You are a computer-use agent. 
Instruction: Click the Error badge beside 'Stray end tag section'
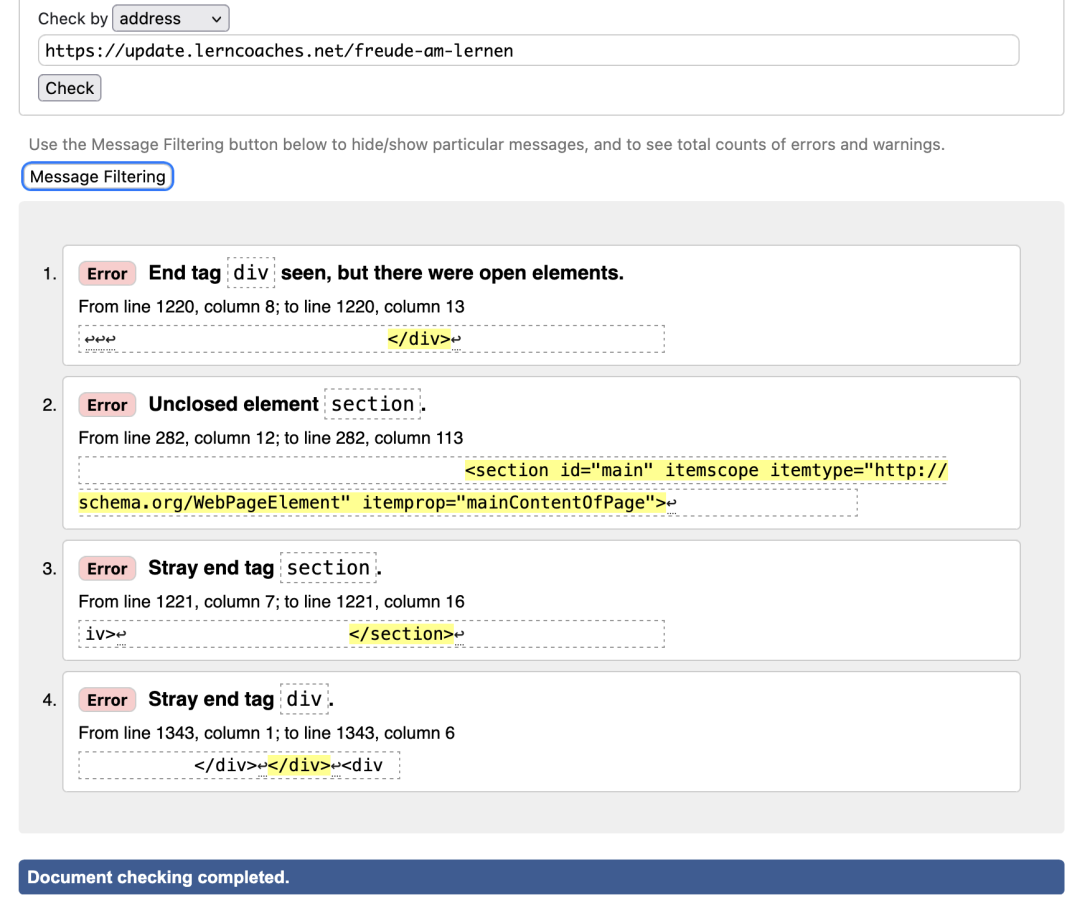pyautogui.click(x=107, y=569)
